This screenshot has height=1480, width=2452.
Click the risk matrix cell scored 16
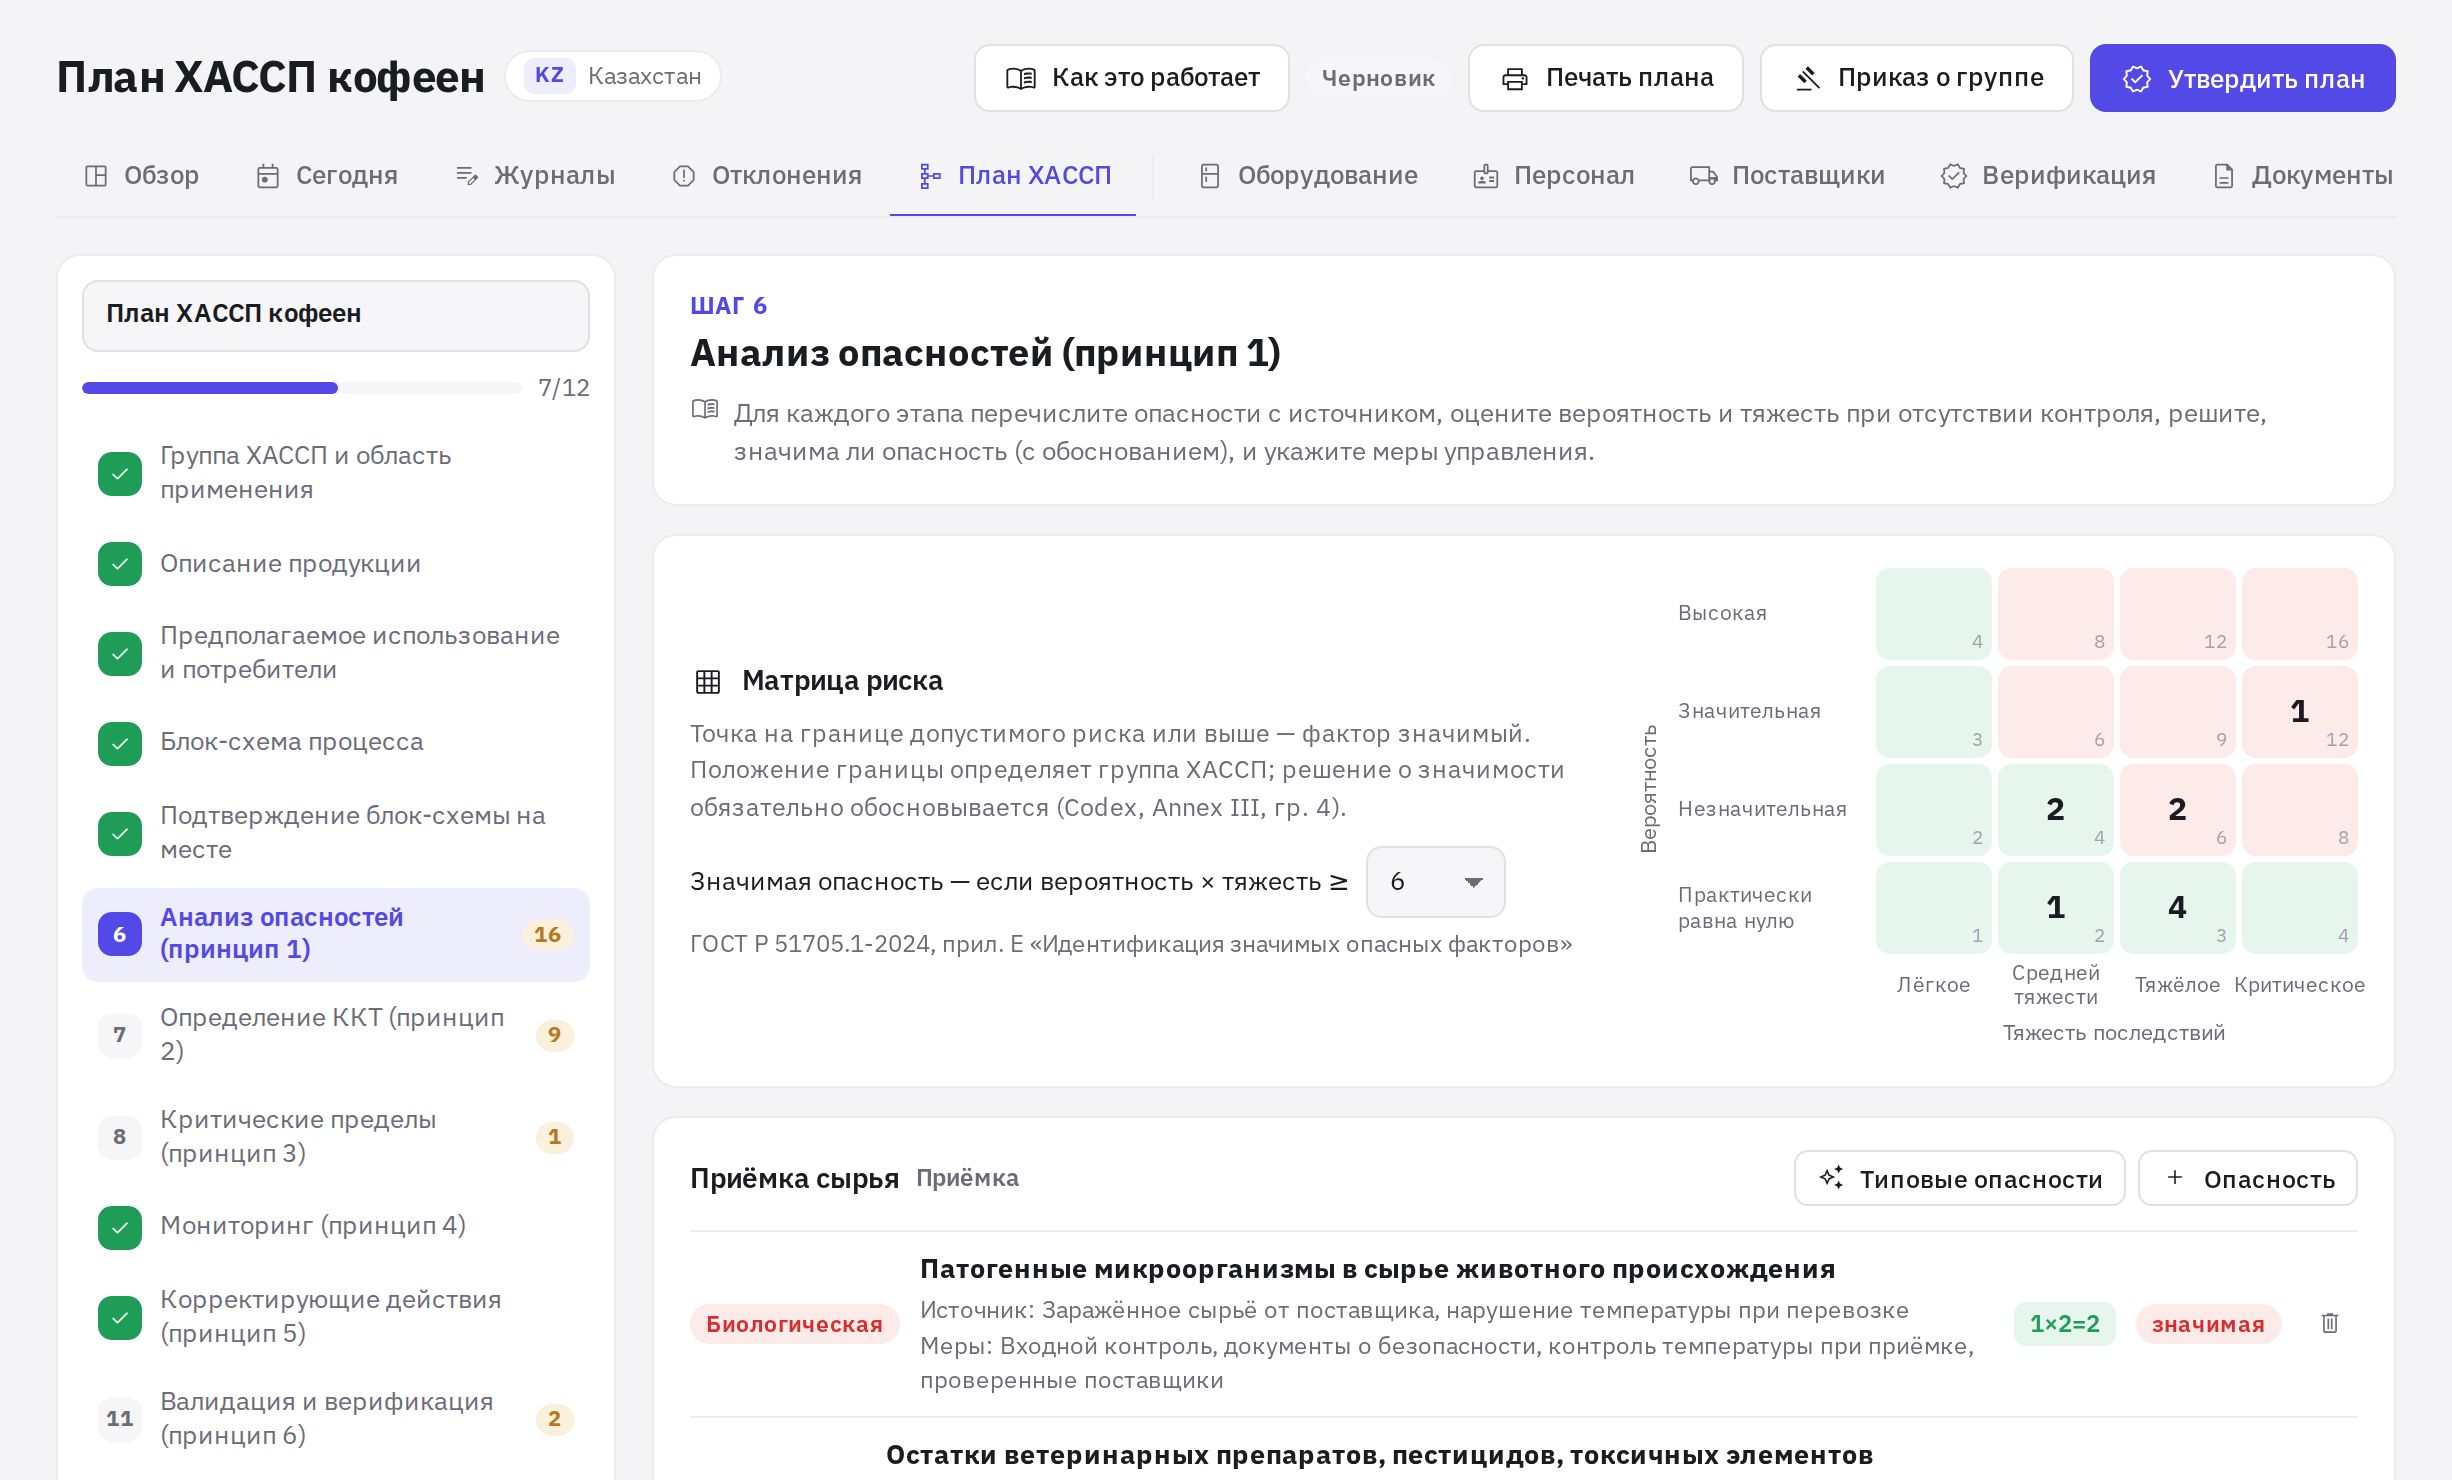click(x=2300, y=614)
